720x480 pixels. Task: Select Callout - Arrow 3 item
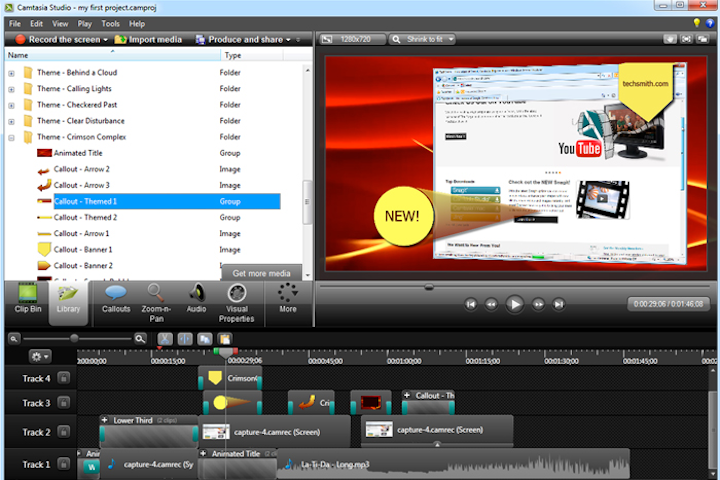(x=81, y=185)
